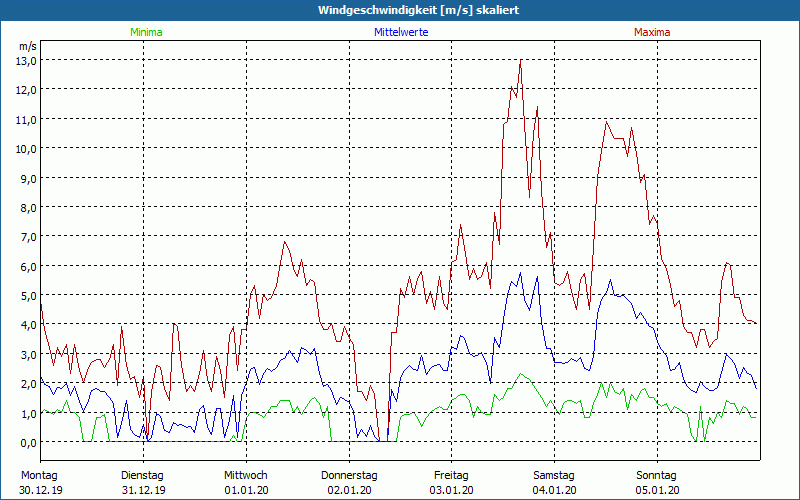Select the red Maxima legend label
The width and height of the screenshot is (800, 500).
pos(655,32)
